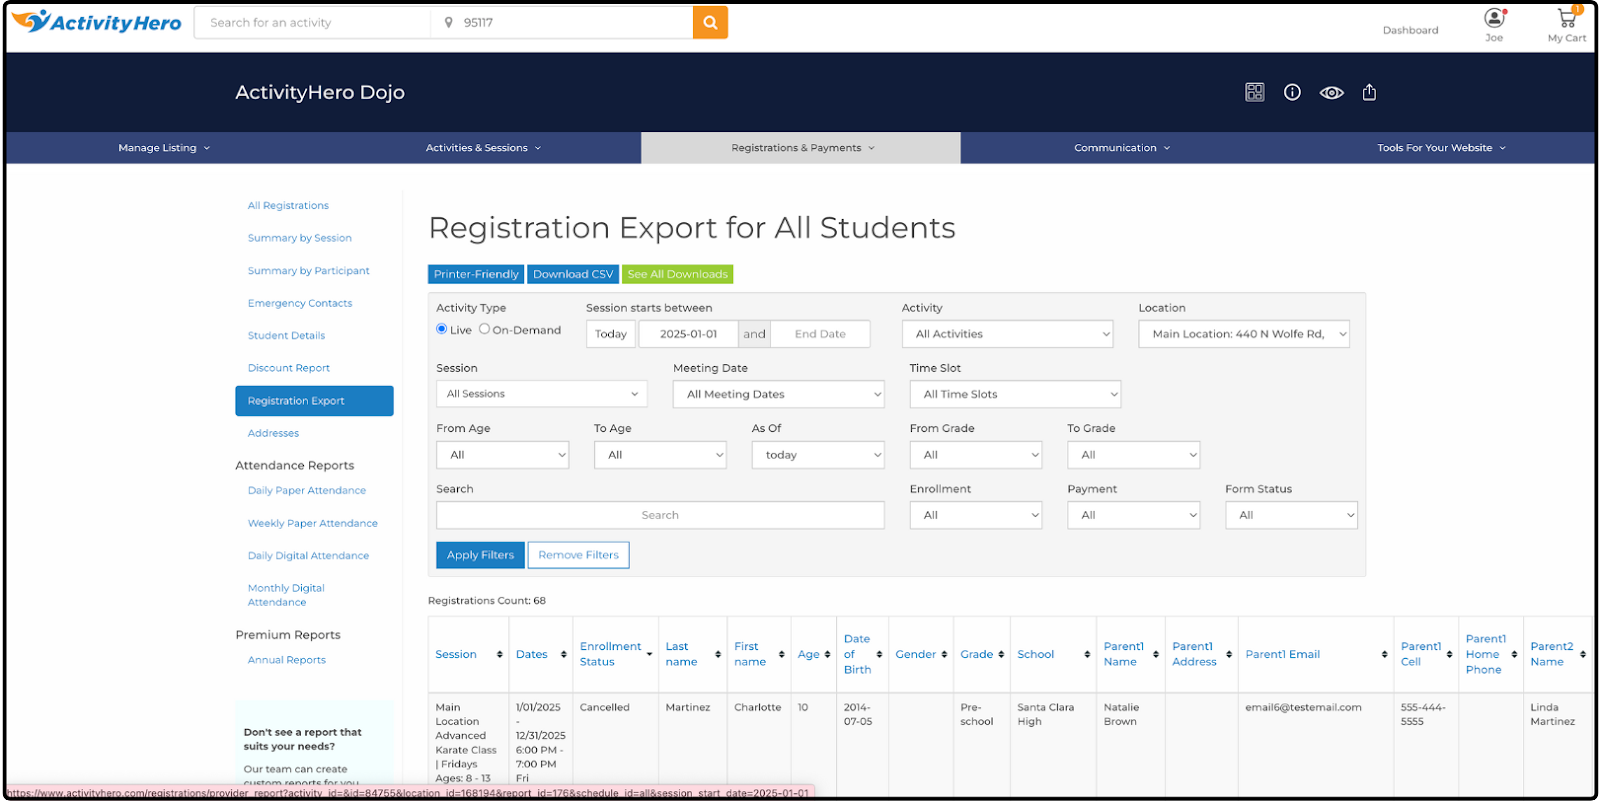The image size is (1600, 803).
Task: Sort by Parent1 Name column arrows
Action: [1156, 654]
